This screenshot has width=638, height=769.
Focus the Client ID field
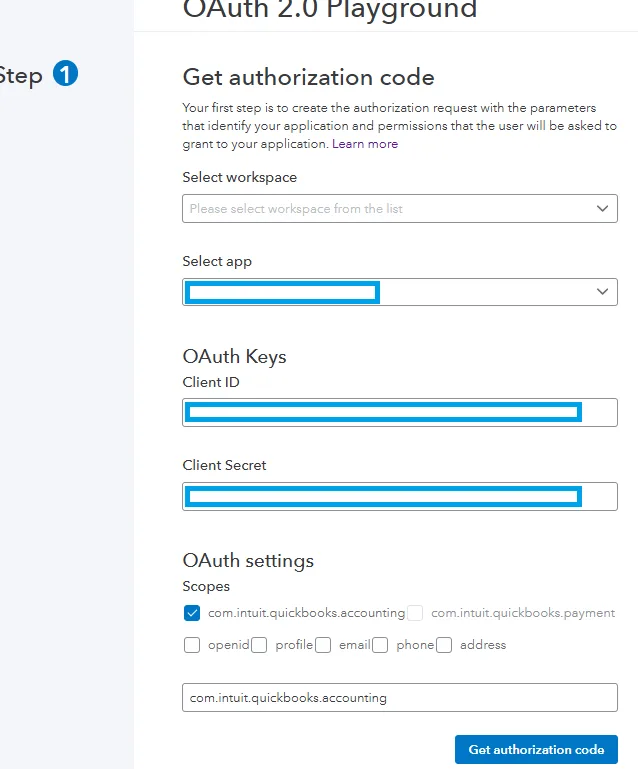pyautogui.click(x=400, y=412)
